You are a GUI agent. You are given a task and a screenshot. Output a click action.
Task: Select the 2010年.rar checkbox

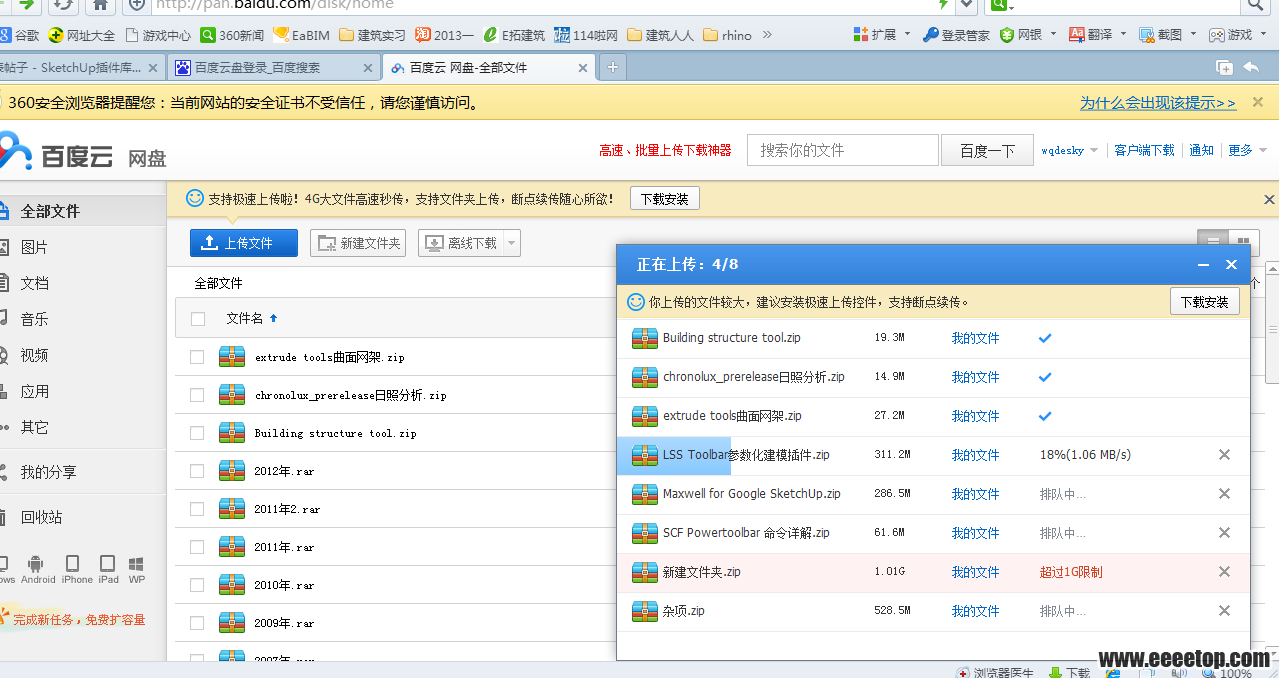coord(197,585)
